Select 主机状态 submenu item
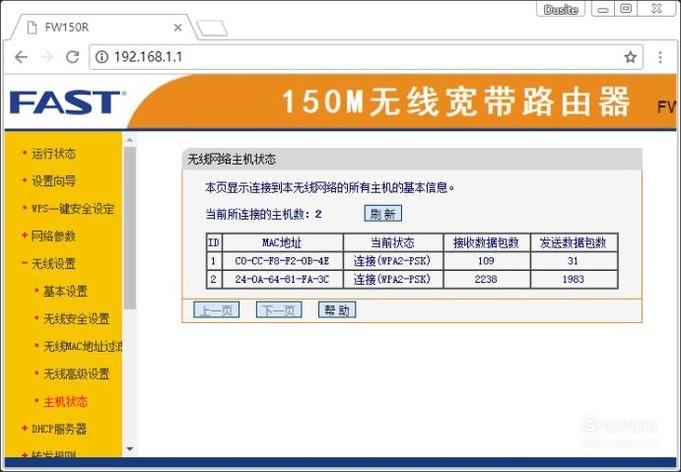This screenshot has width=681, height=472. tap(65, 401)
